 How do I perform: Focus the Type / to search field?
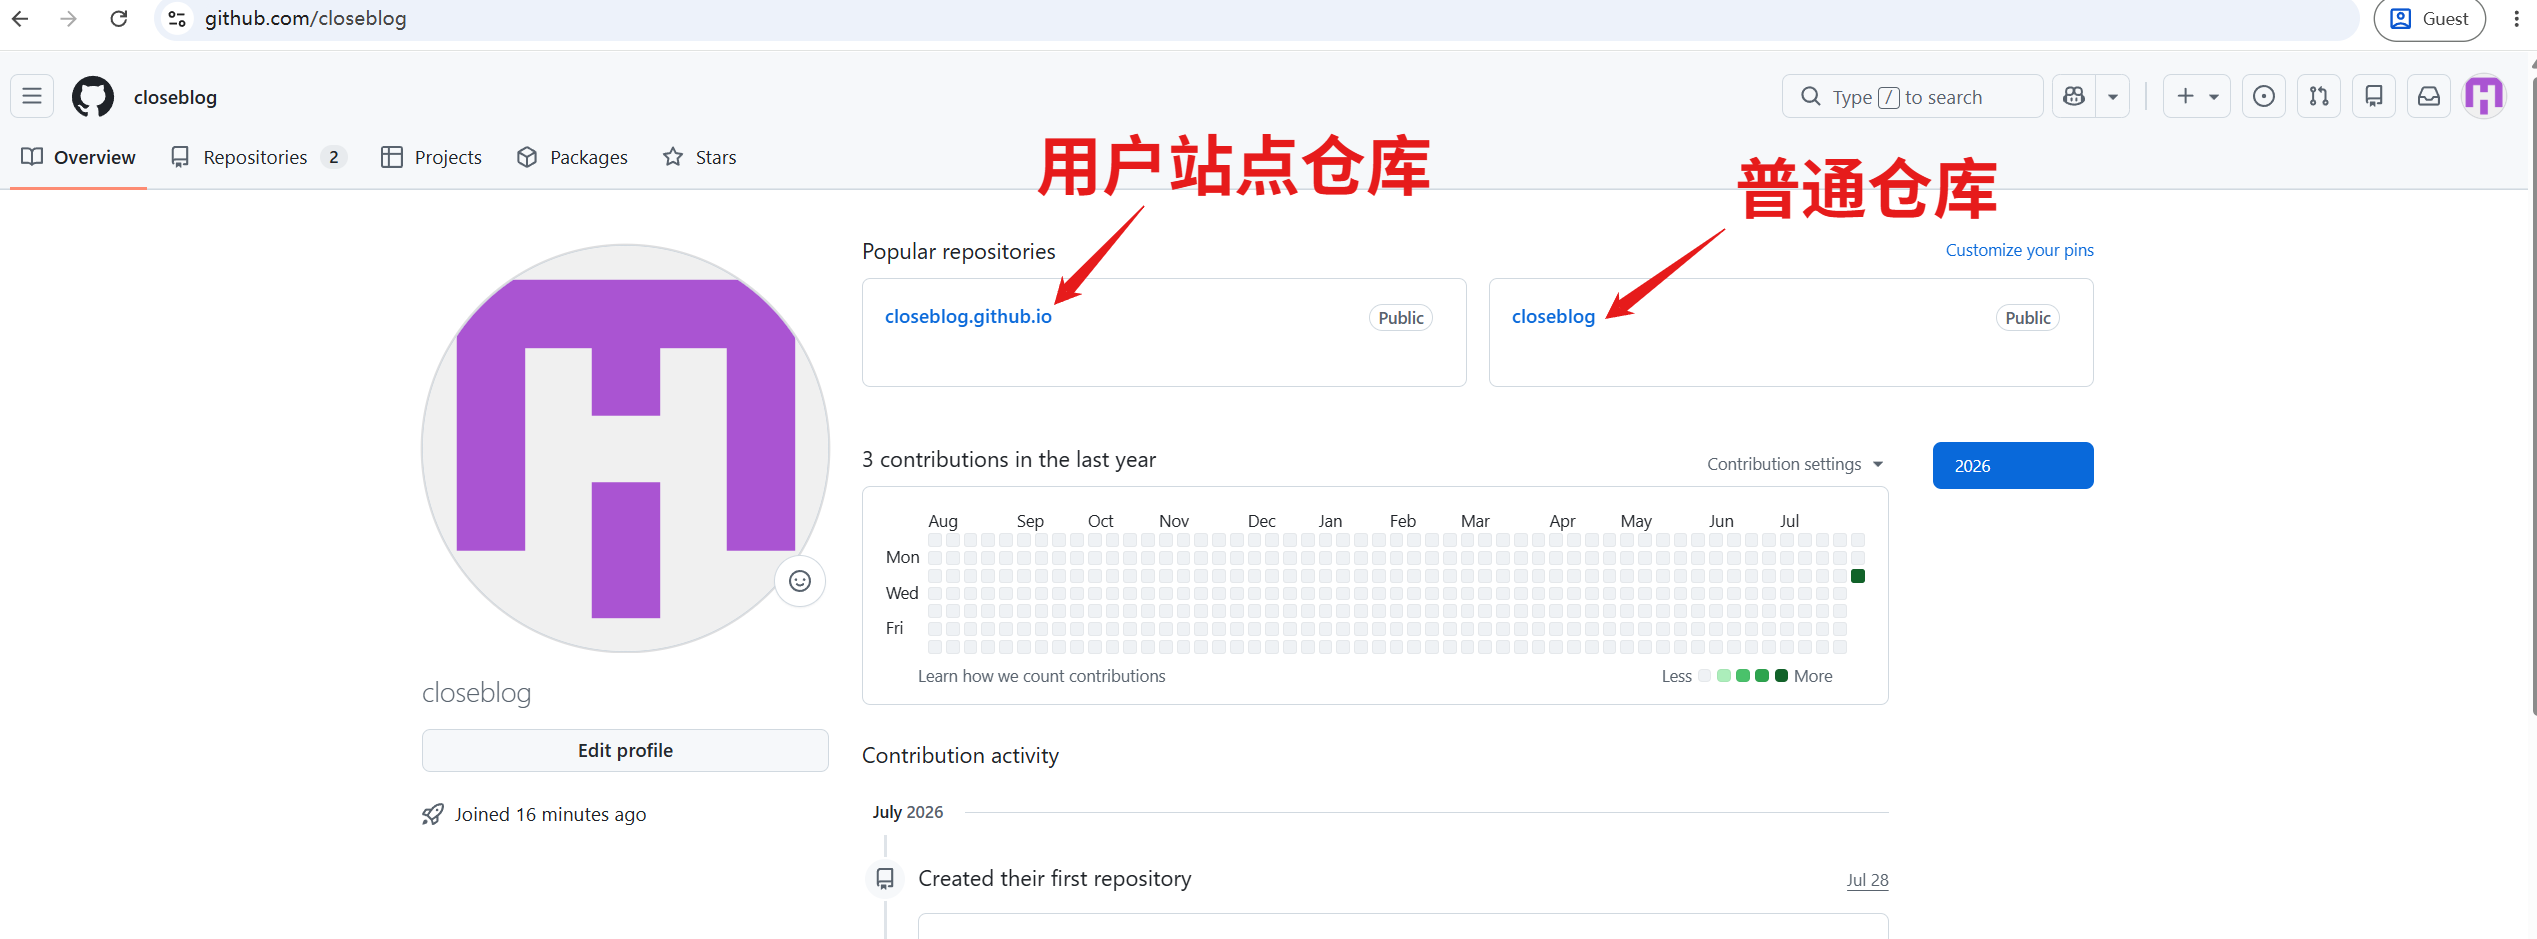pos(1912,97)
